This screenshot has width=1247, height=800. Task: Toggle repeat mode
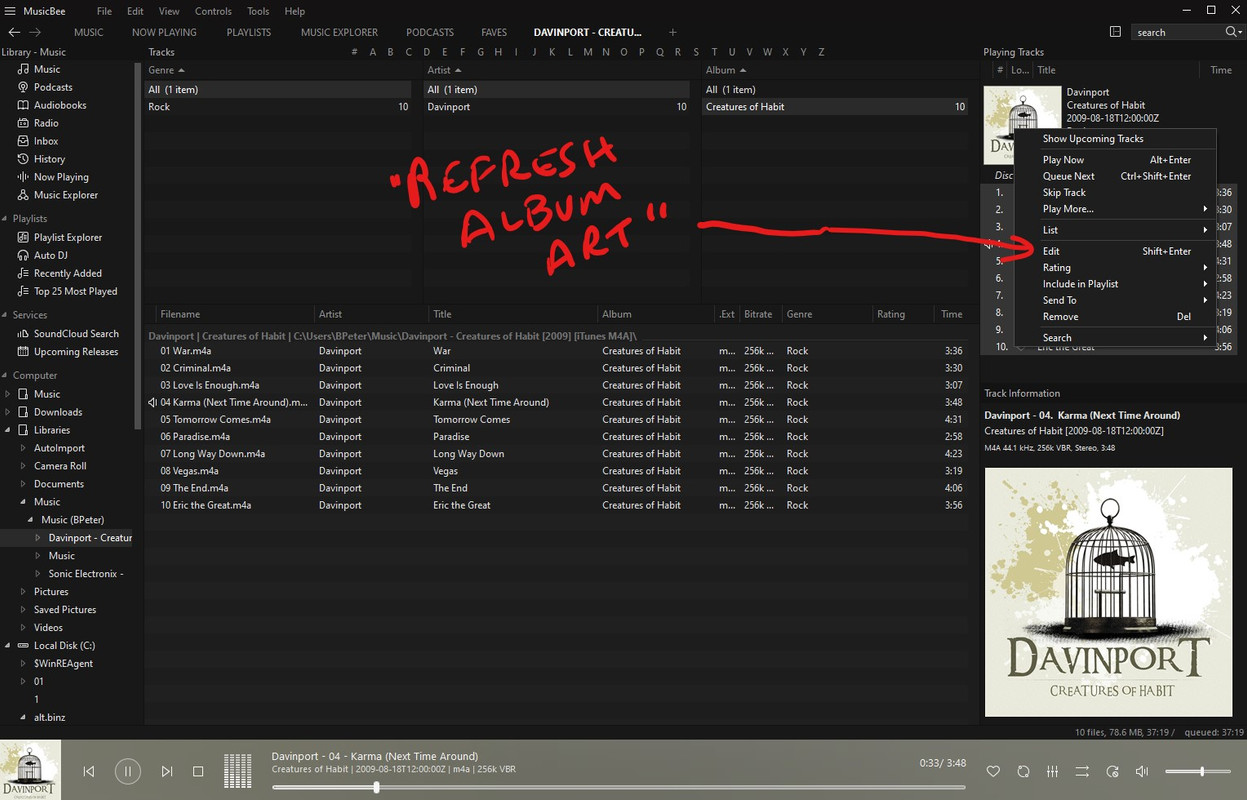[x=1112, y=771]
